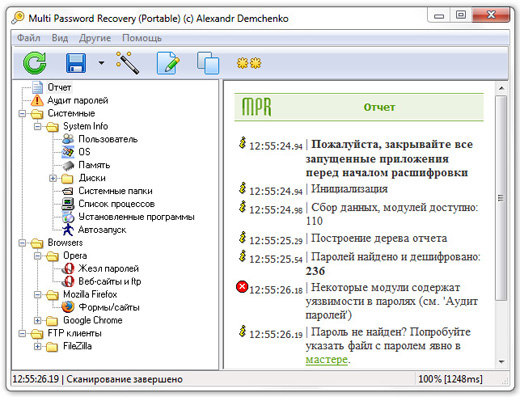Follow the мастере link in report
The height and width of the screenshot is (397, 520).
tap(326, 359)
